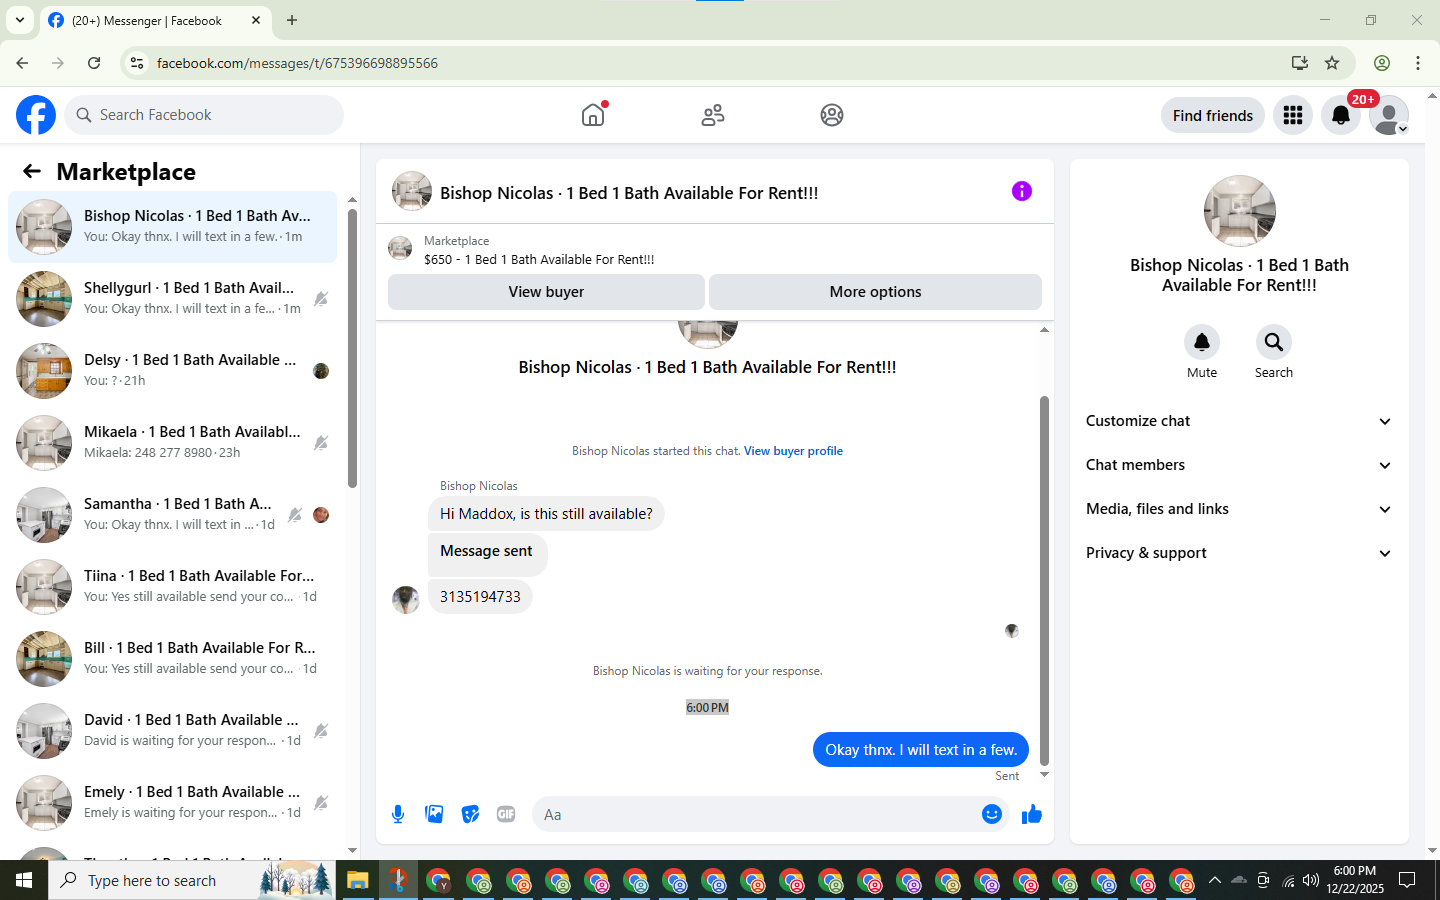Open the Samantha conversation

(172, 515)
